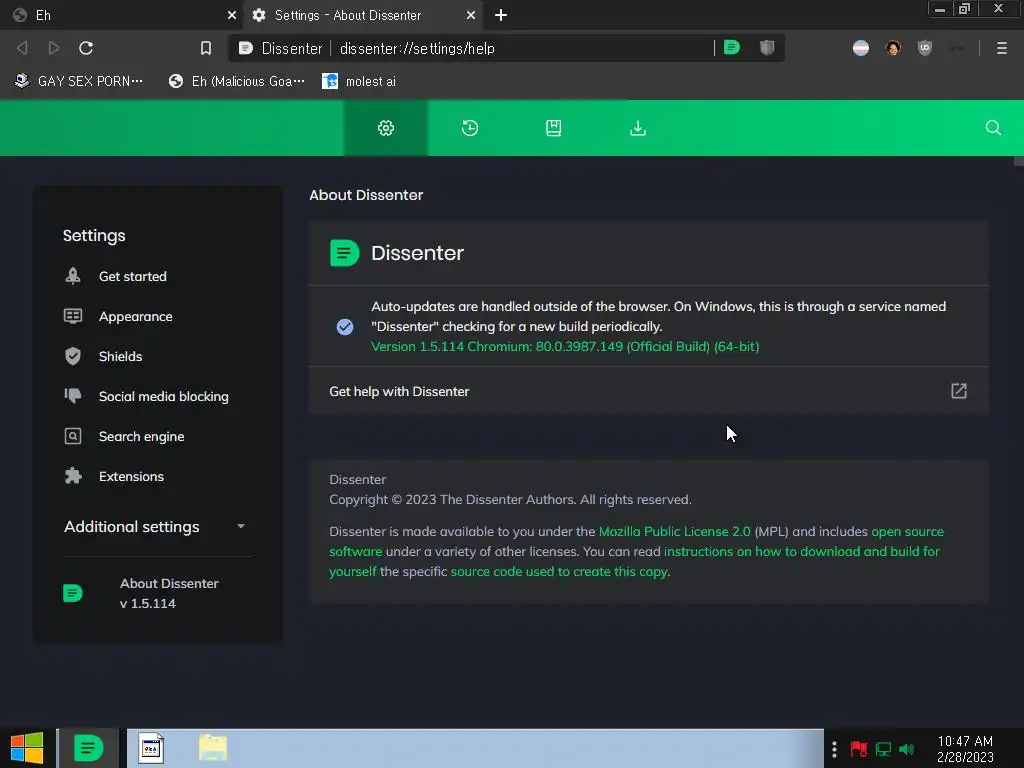The image size is (1024, 768).
Task: Open Extensions settings
Action: click(131, 476)
